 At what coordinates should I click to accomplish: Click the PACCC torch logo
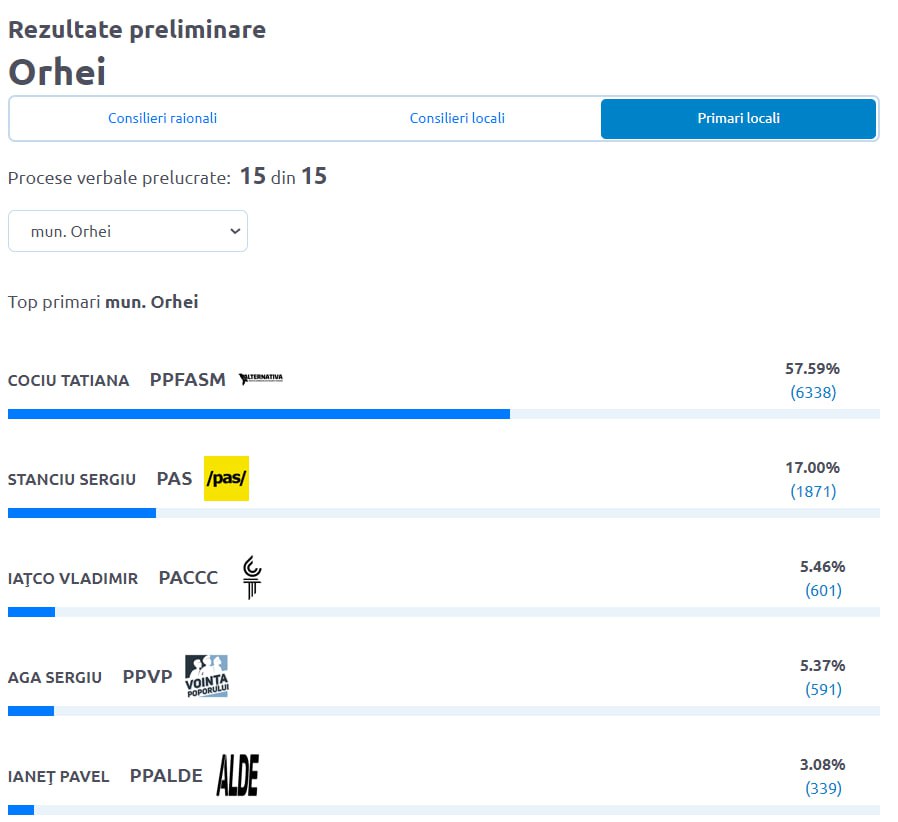click(x=252, y=577)
